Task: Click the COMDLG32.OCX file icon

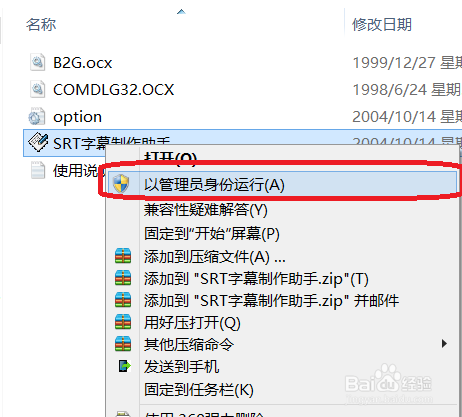Action: point(37,89)
